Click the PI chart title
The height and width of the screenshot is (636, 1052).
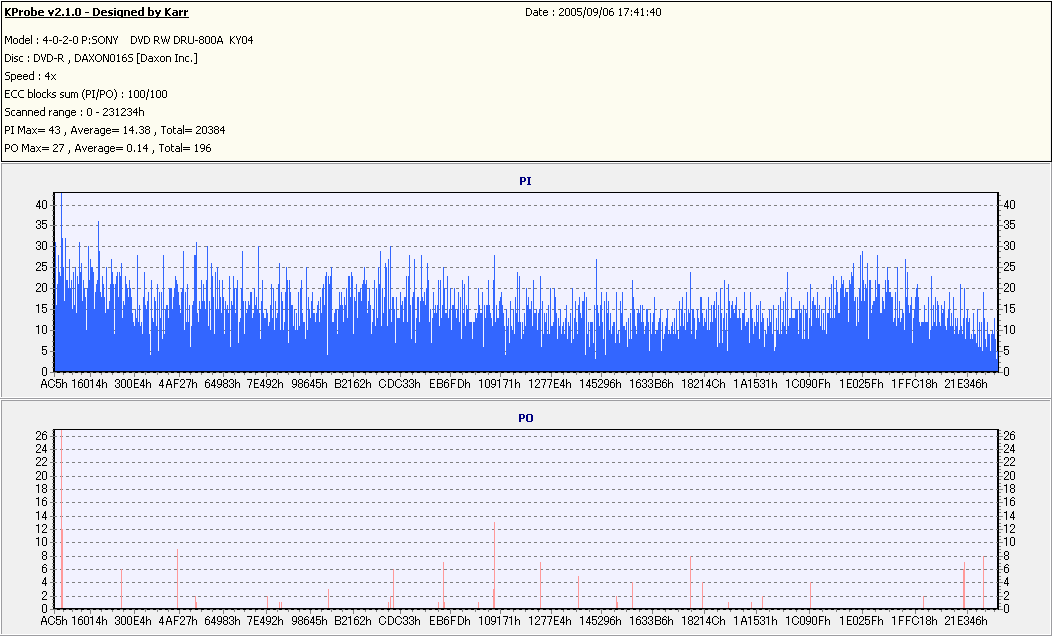point(525,181)
